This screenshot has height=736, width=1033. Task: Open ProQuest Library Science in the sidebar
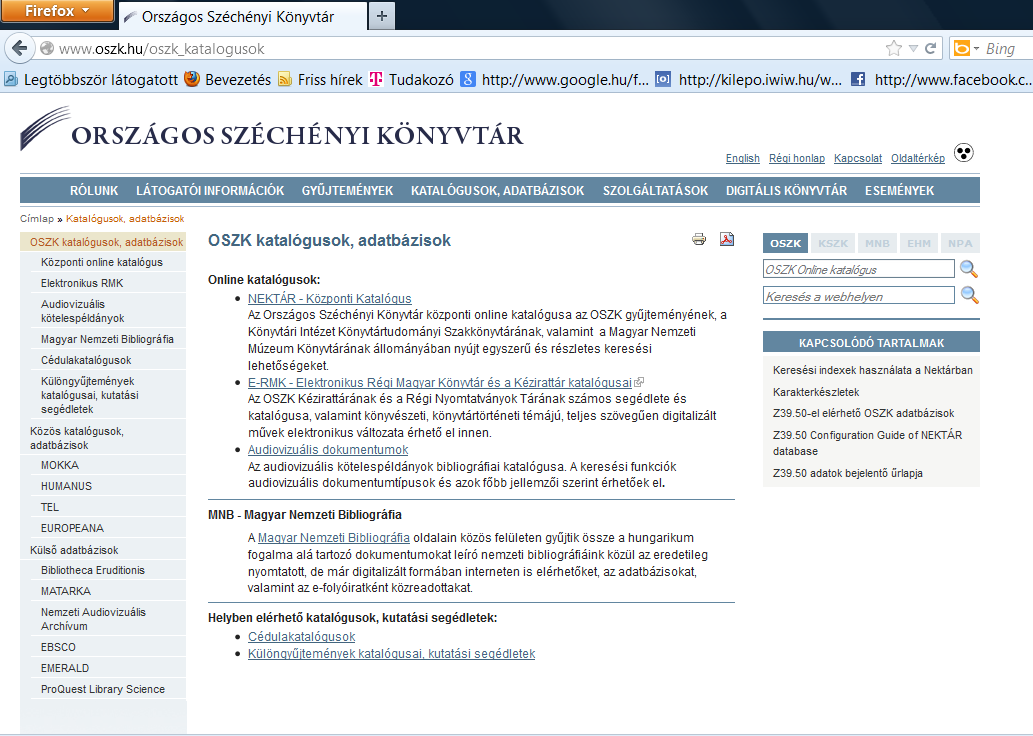103,689
